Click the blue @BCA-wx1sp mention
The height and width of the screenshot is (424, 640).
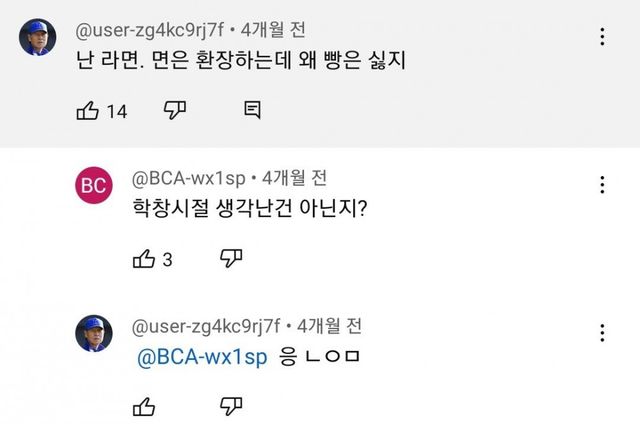coord(201,357)
